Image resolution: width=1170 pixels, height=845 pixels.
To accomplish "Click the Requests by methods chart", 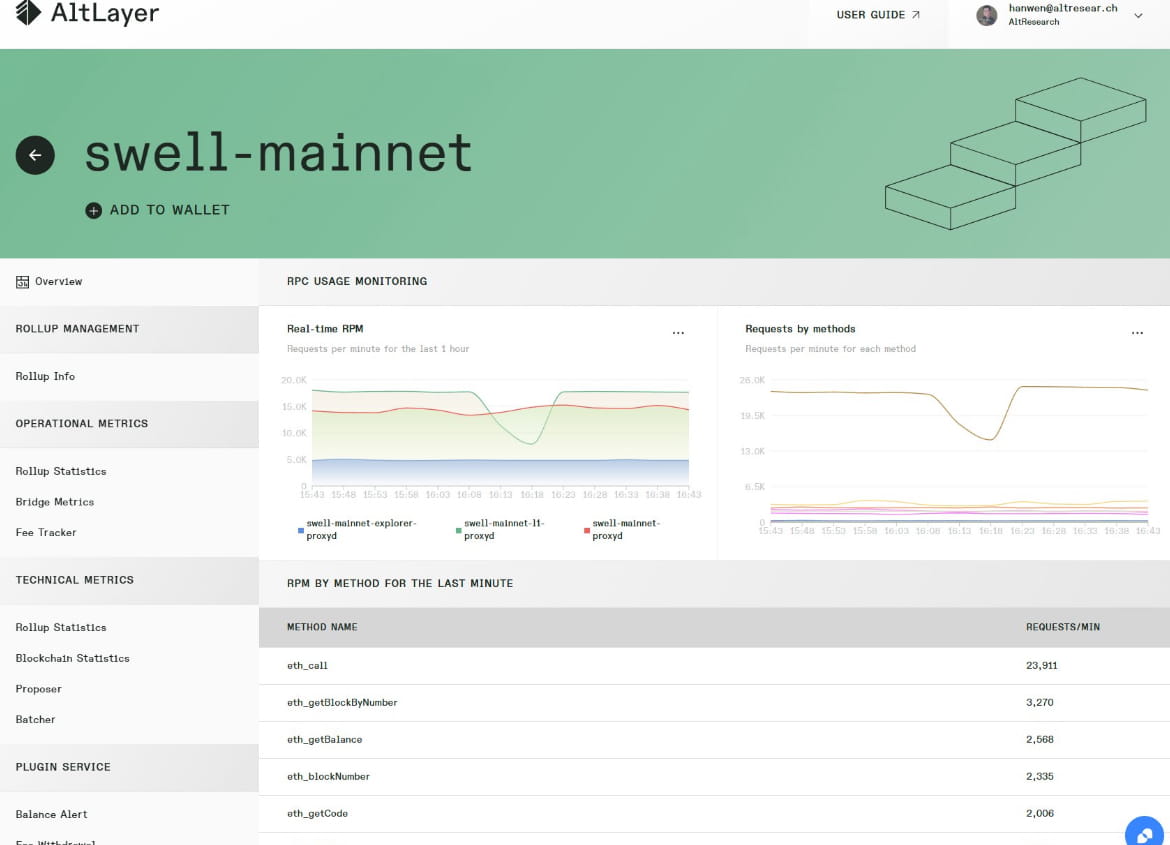I will tap(959, 450).
